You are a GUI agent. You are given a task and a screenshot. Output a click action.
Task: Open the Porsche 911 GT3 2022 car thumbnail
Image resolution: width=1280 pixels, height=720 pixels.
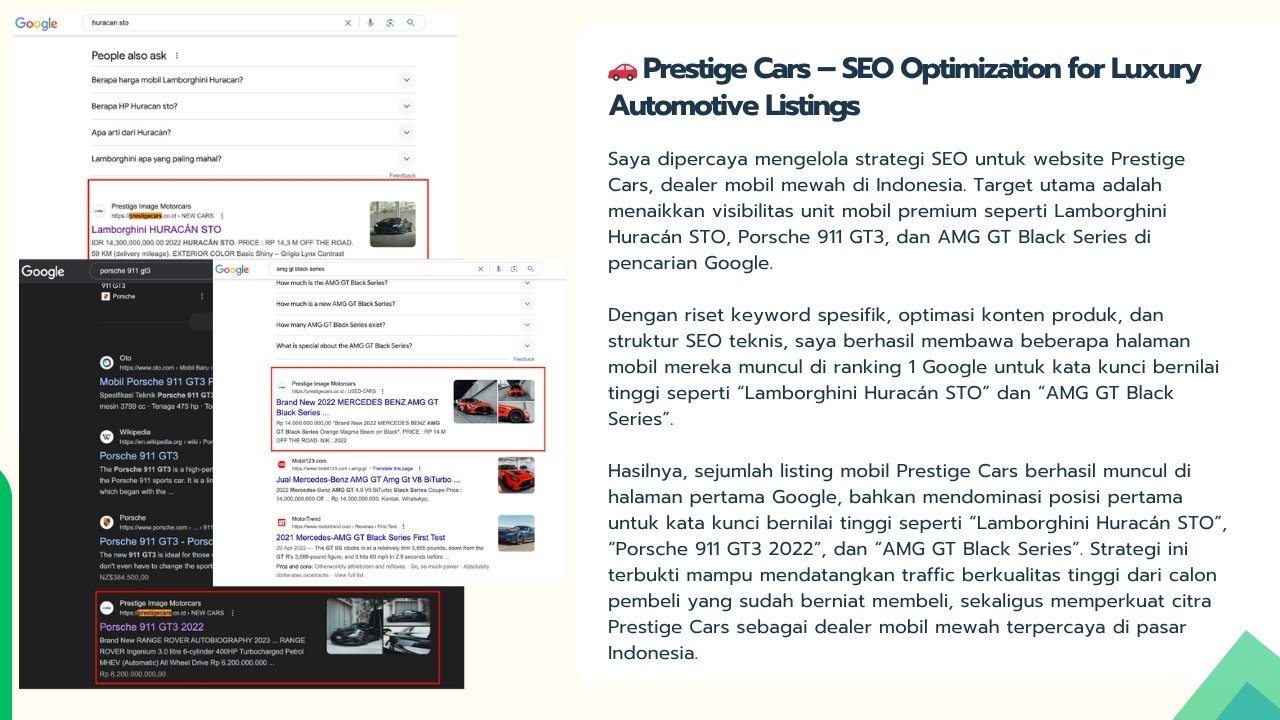[x=379, y=626]
